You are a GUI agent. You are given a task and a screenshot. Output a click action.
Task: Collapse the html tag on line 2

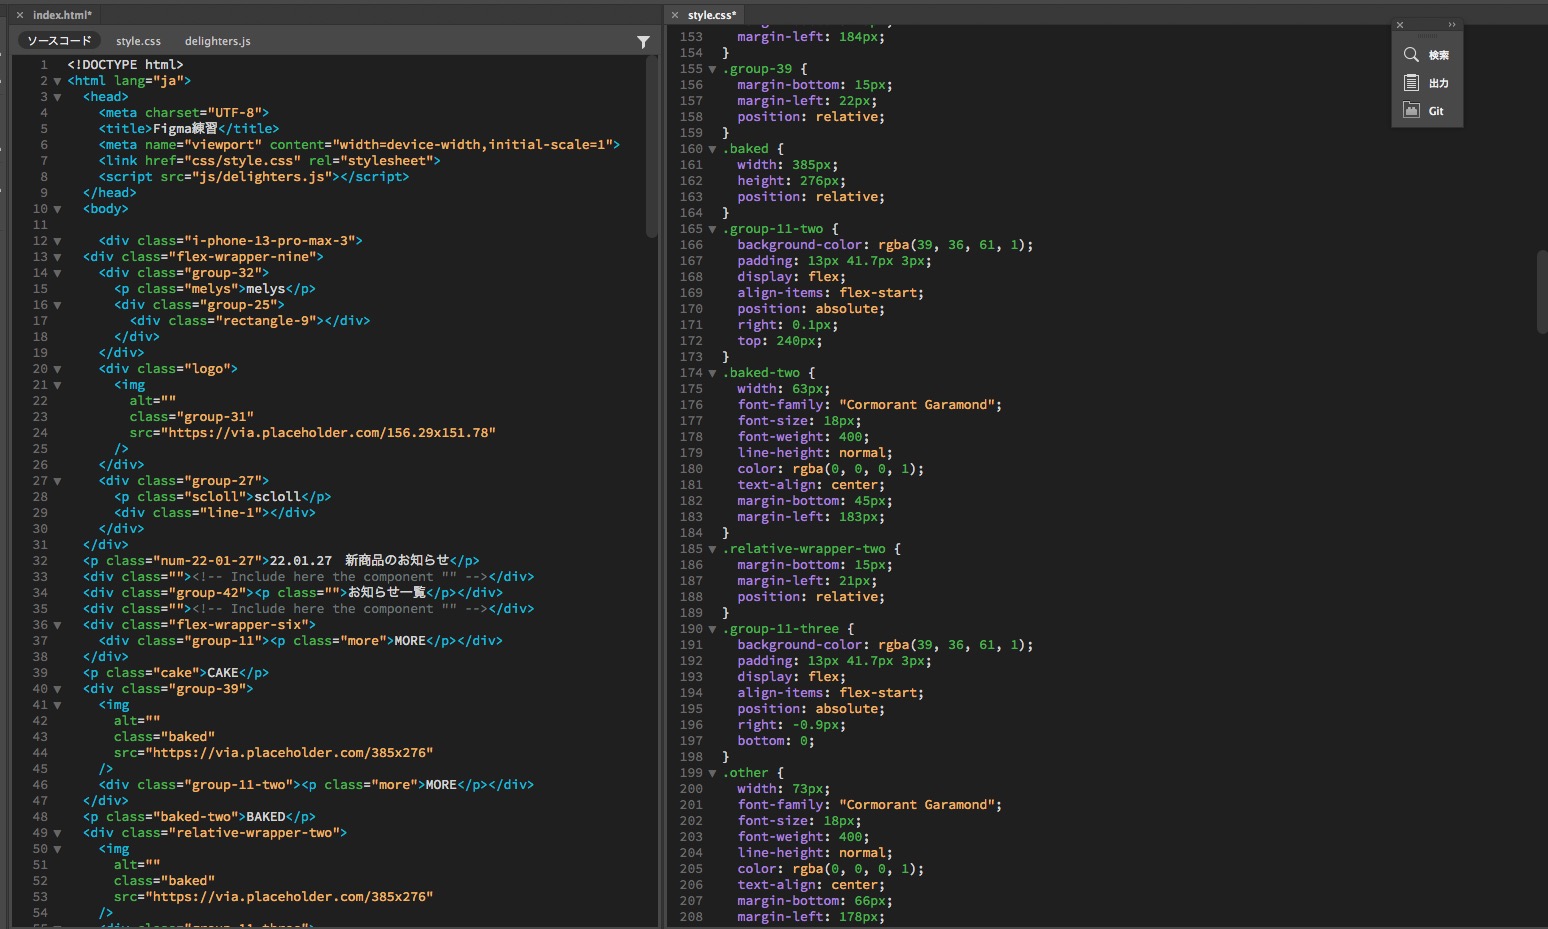point(57,81)
